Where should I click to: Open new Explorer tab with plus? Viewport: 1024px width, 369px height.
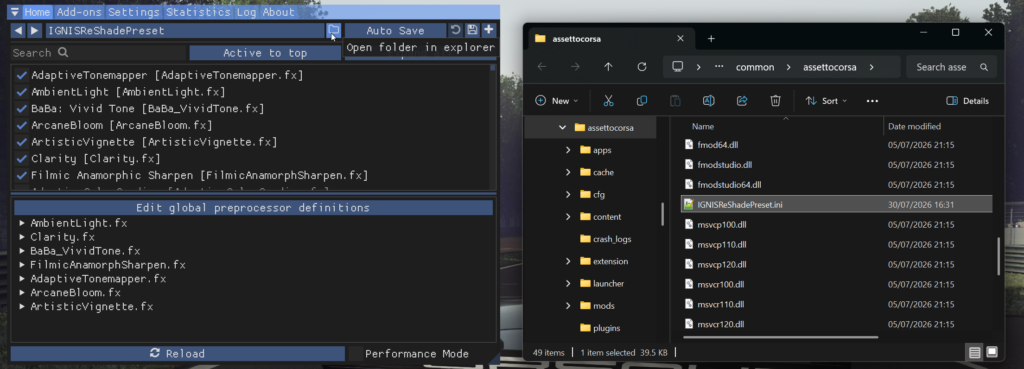tap(711, 39)
